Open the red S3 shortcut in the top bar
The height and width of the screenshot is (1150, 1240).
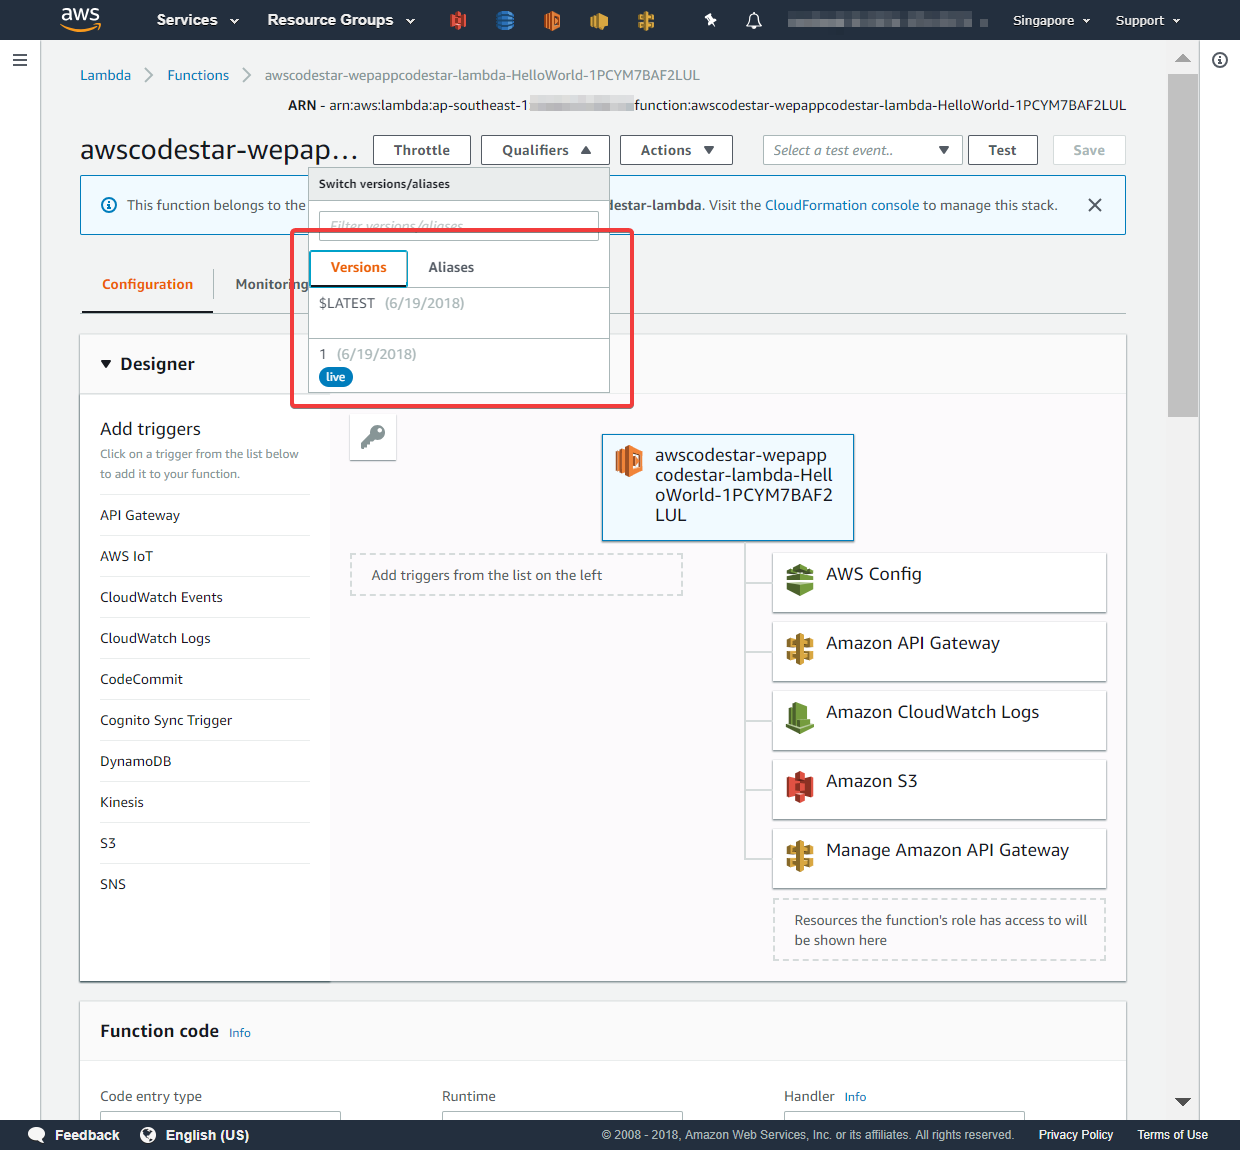(x=458, y=20)
